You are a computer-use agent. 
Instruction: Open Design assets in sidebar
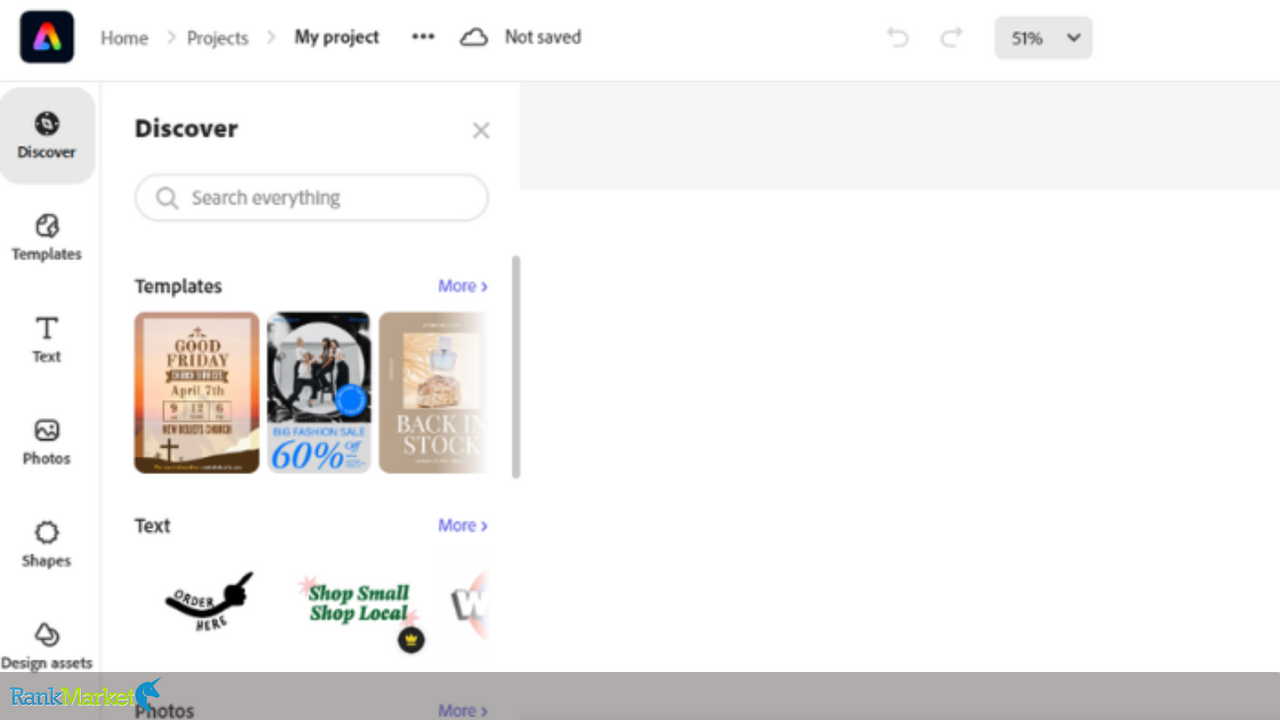coord(47,646)
